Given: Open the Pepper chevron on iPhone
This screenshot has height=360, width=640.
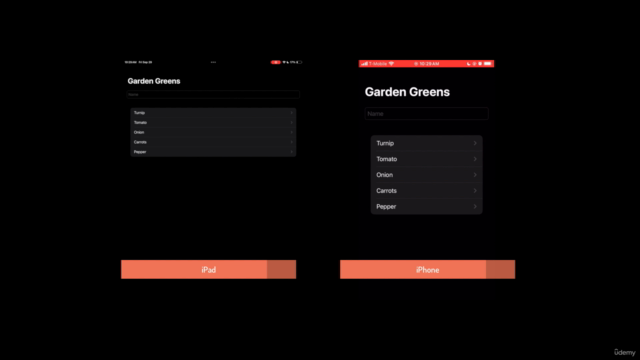Looking at the screenshot, I should (475, 207).
